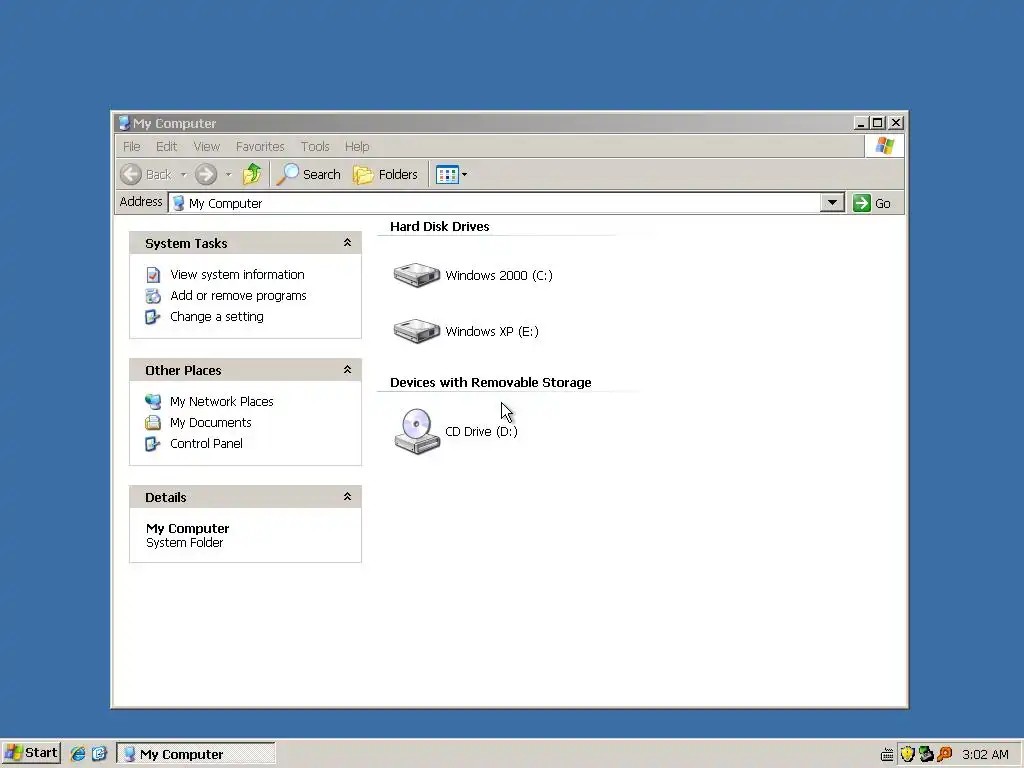This screenshot has height=768, width=1024.
Task: Open the Edit menu
Action: point(166,146)
